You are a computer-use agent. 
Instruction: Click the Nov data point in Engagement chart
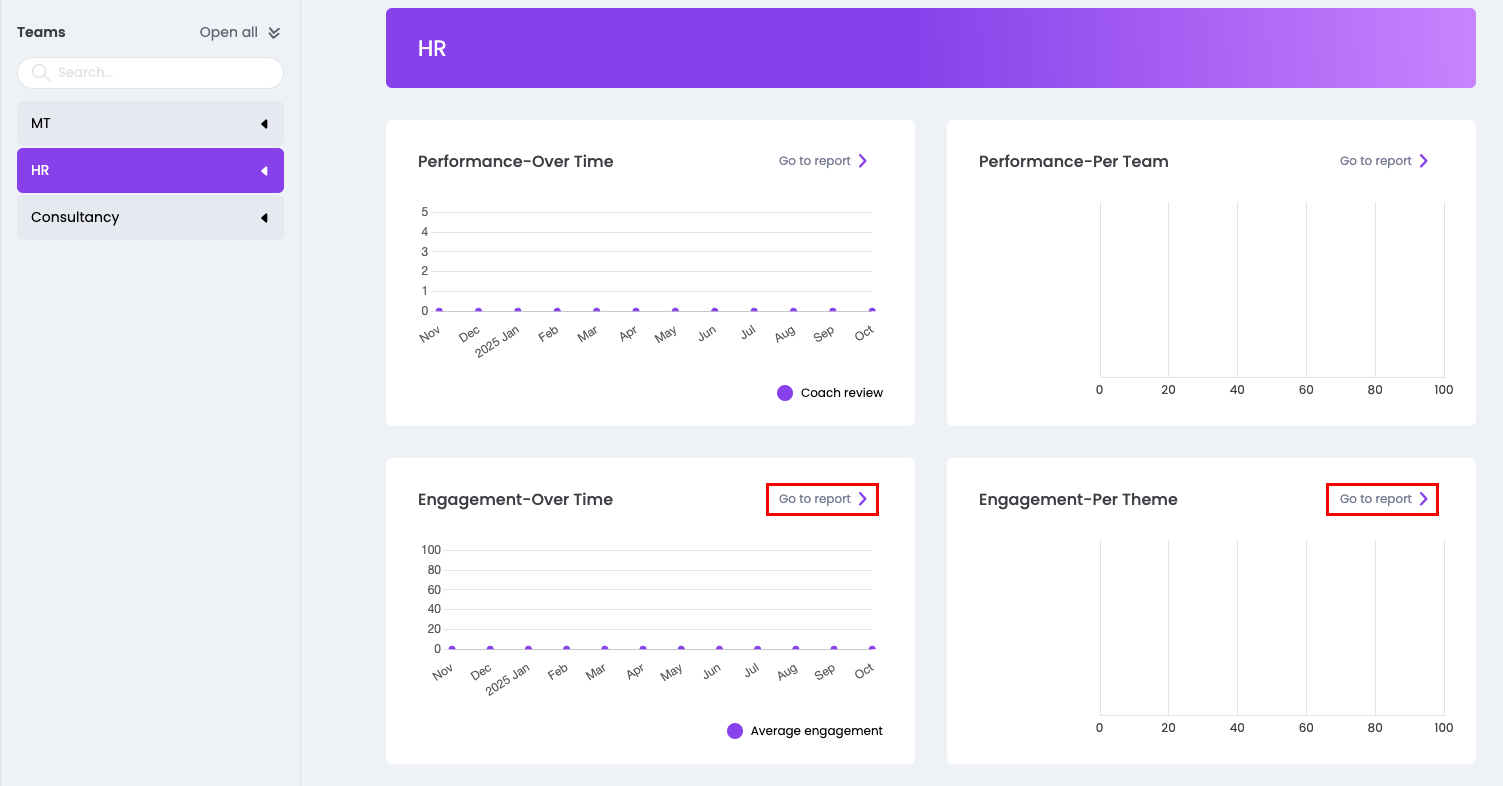tap(451, 648)
